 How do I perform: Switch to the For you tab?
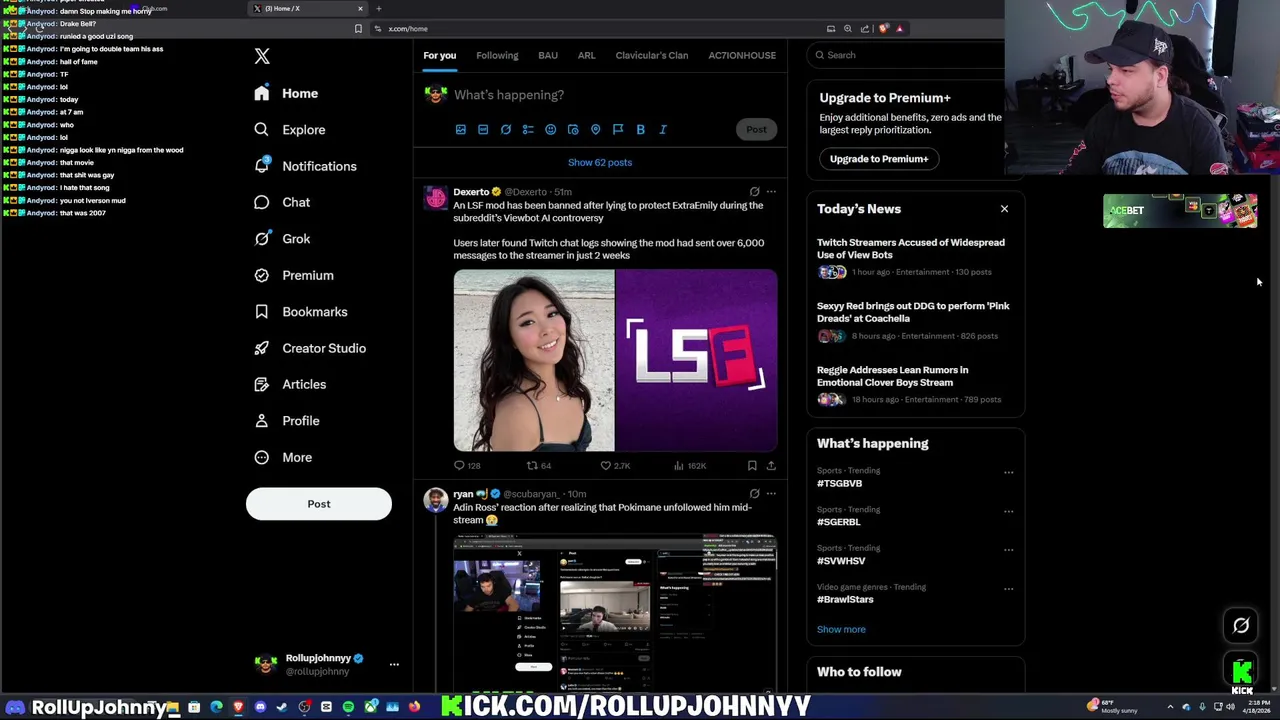[x=439, y=55]
